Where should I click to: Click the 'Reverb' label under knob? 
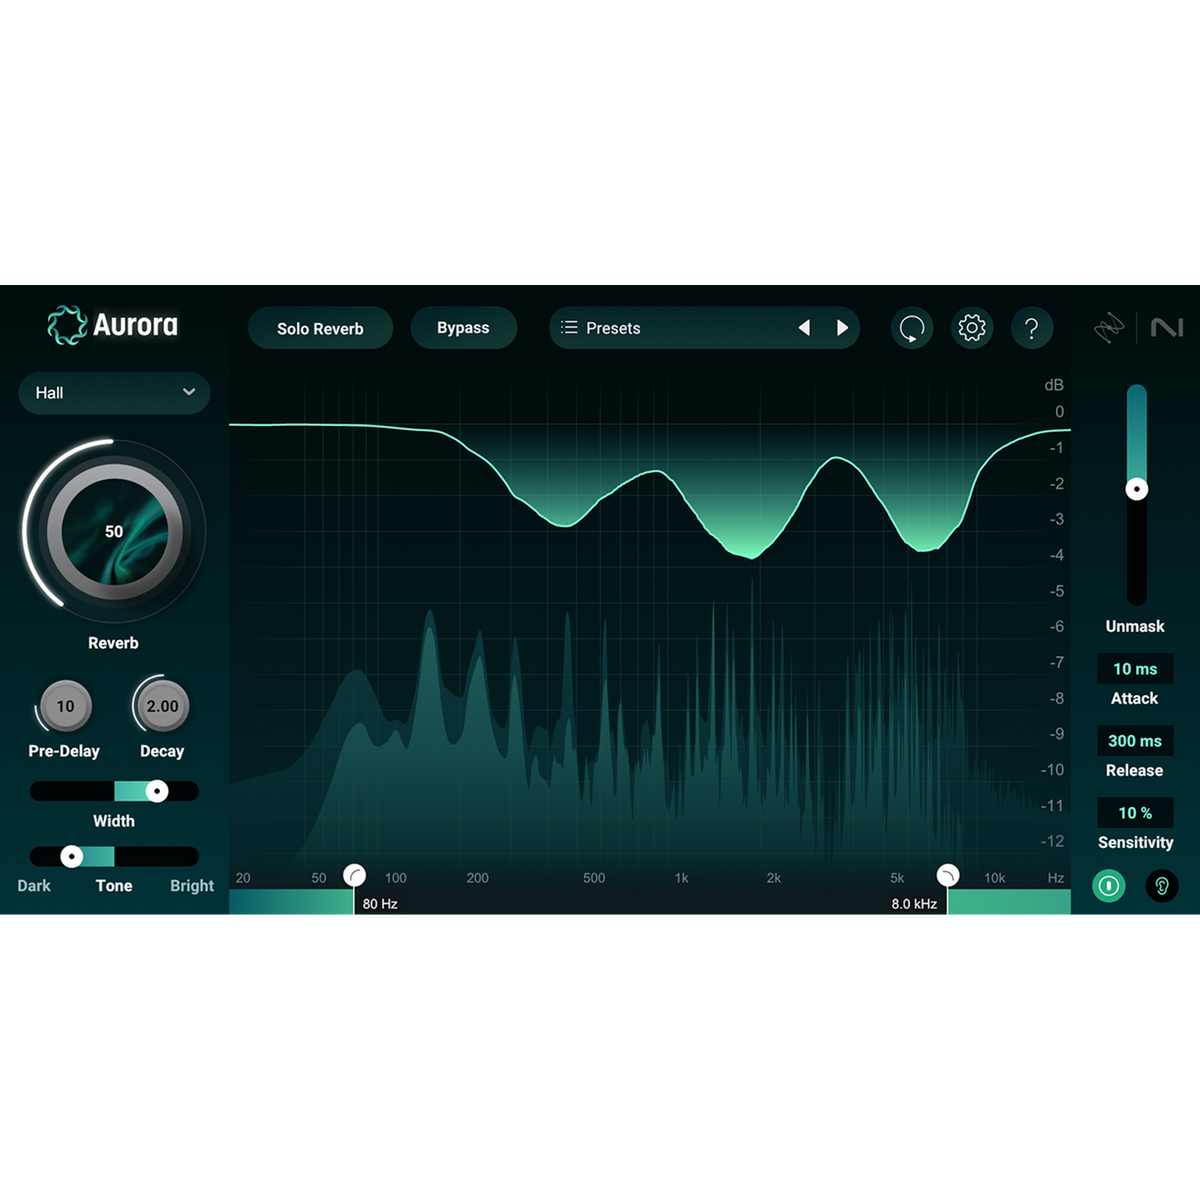pyautogui.click(x=113, y=643)
